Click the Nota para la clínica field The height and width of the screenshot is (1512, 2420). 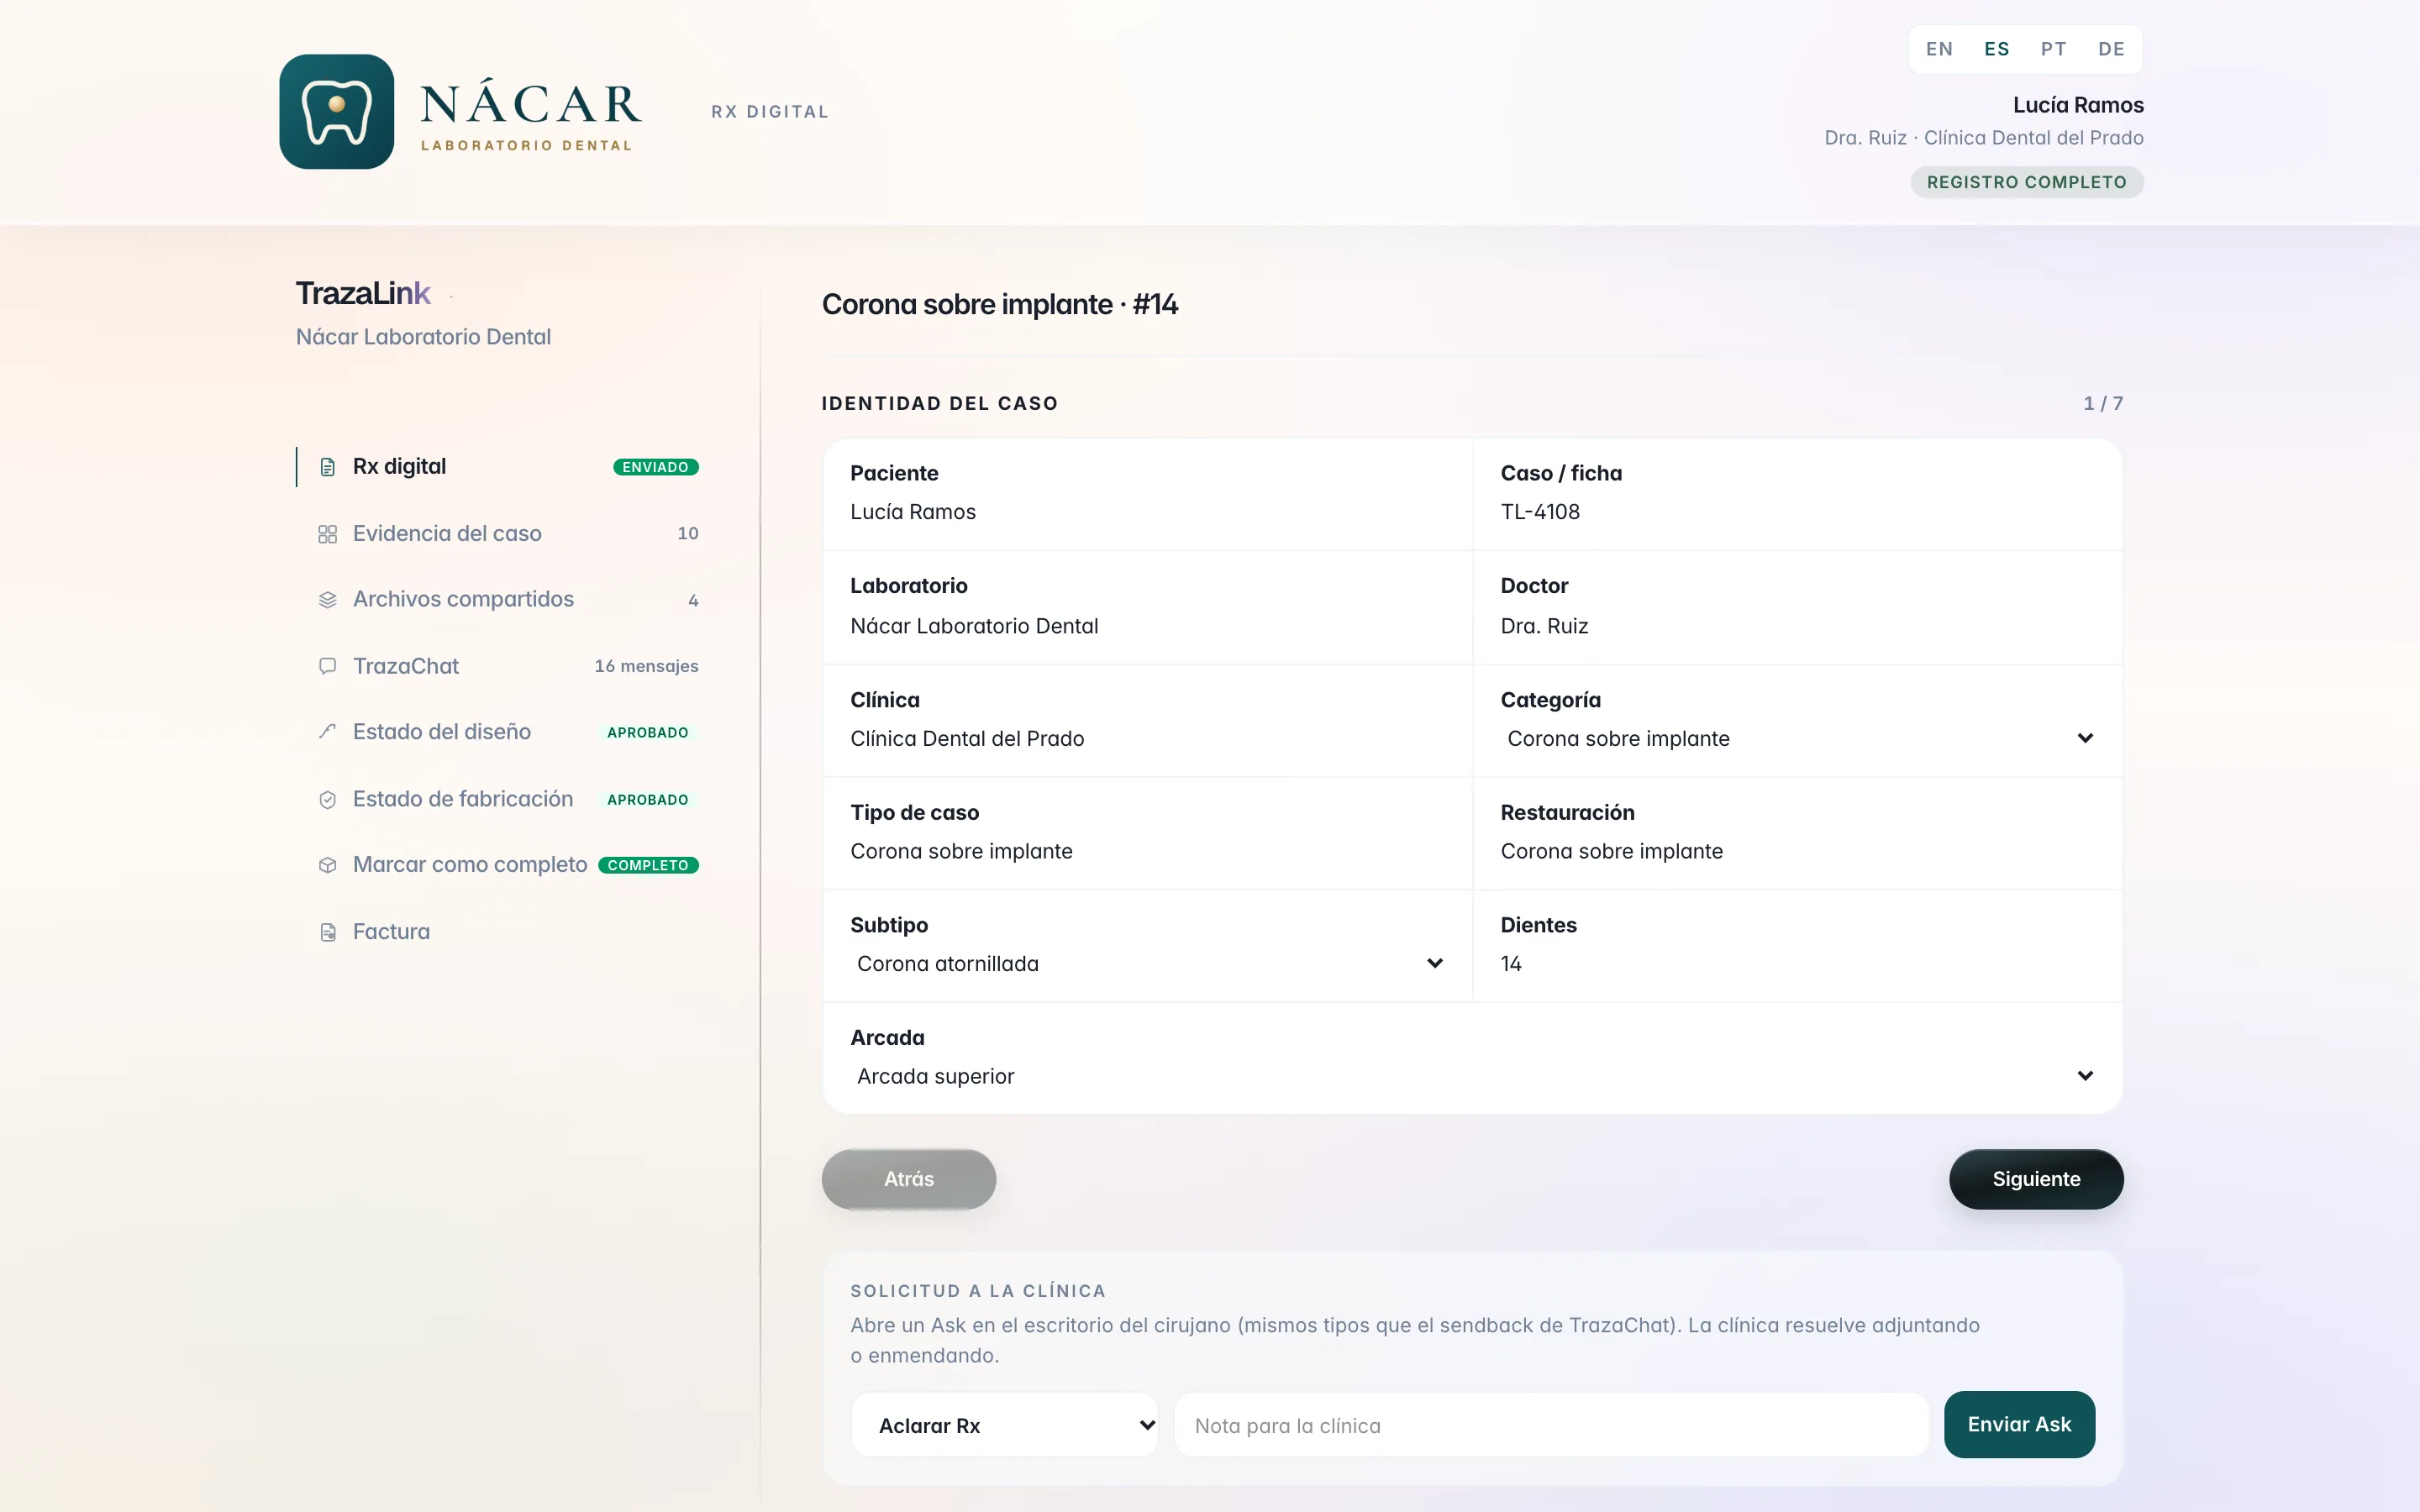[x=1551, y=1425]
